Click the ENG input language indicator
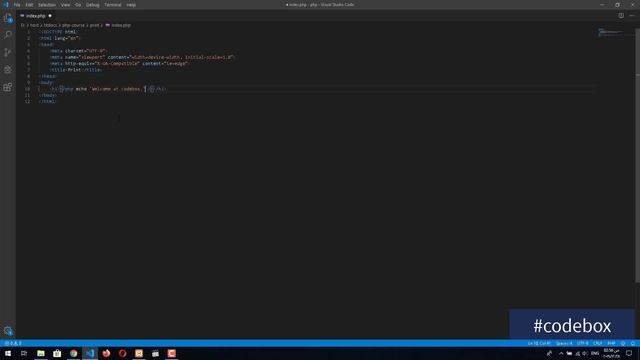Screen dimensions: 640x360 595,353
